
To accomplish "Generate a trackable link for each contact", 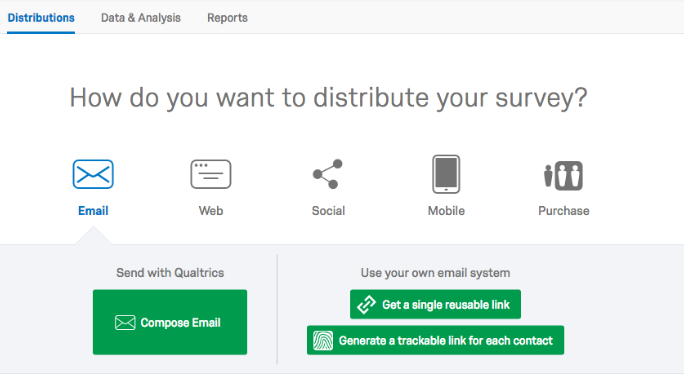I will [x=436, y=340].
